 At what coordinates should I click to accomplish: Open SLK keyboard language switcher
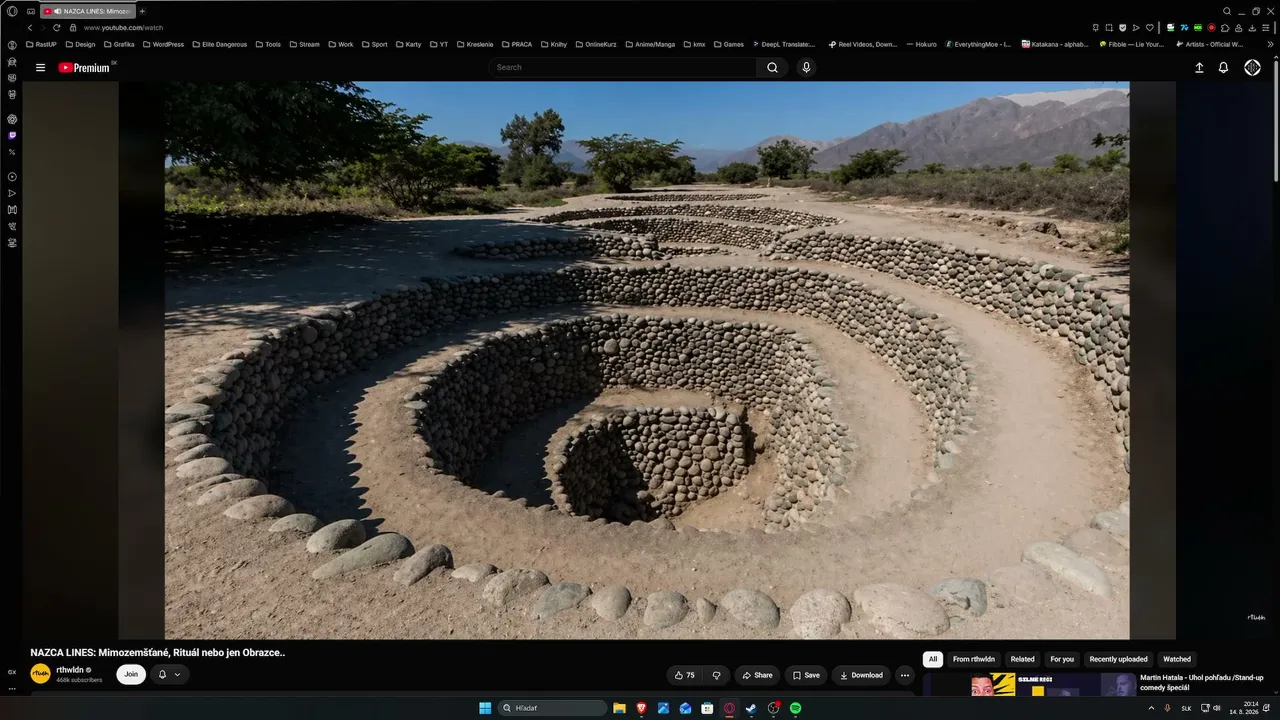(x=1186, y=708)
